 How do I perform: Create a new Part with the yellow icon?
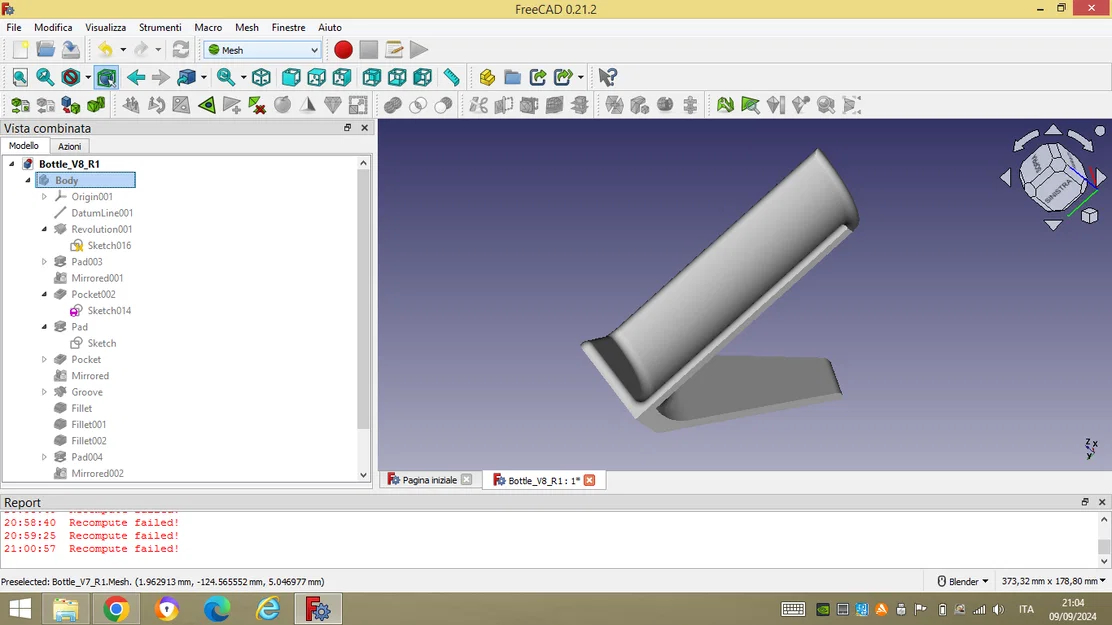tap(486, 77)
